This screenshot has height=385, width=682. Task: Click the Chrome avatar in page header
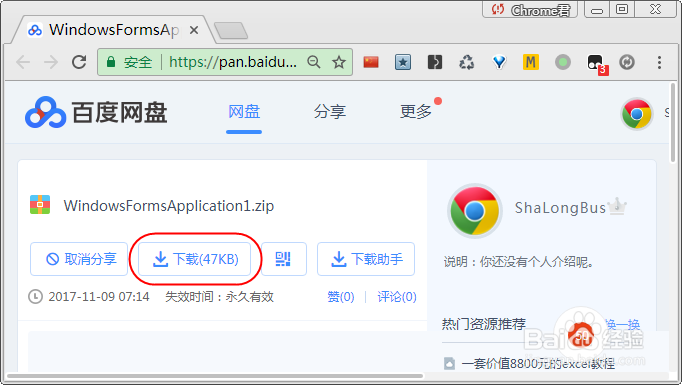pos(637,114)
